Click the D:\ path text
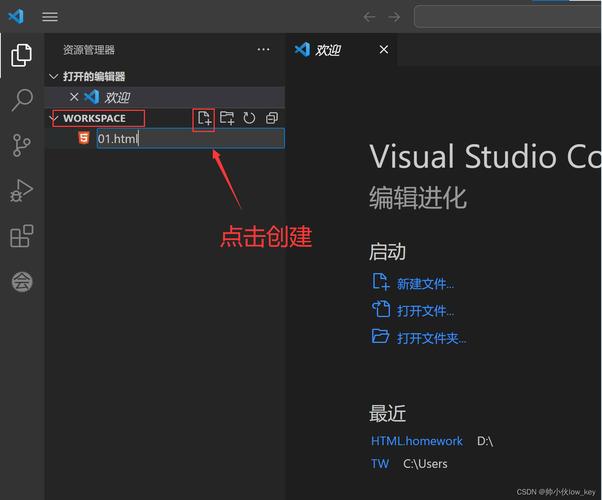This screenshot has height=500, width=602. tap(485, 441)
